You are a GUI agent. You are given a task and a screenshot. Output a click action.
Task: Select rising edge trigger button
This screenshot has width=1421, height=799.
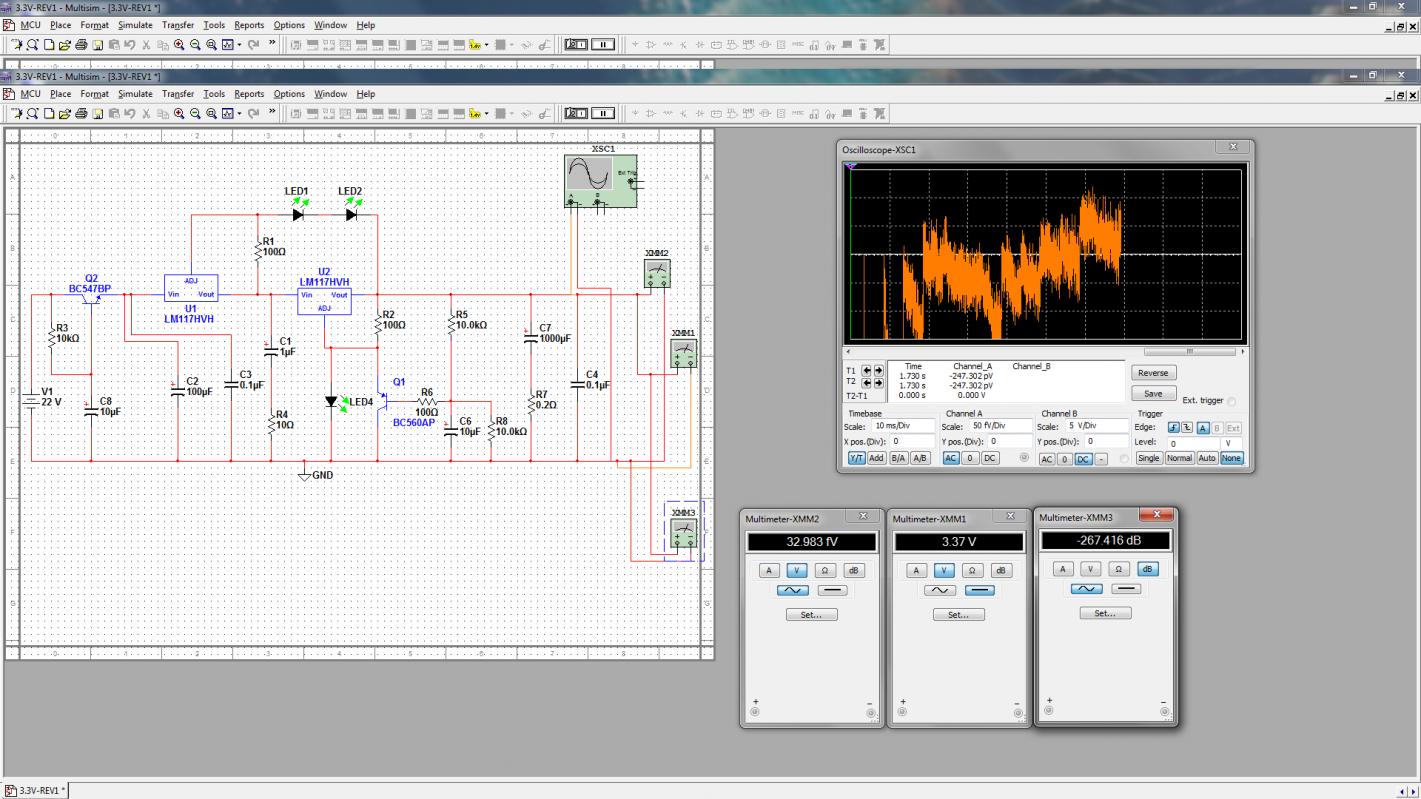pyautogui.click(x=1174, y=427)
